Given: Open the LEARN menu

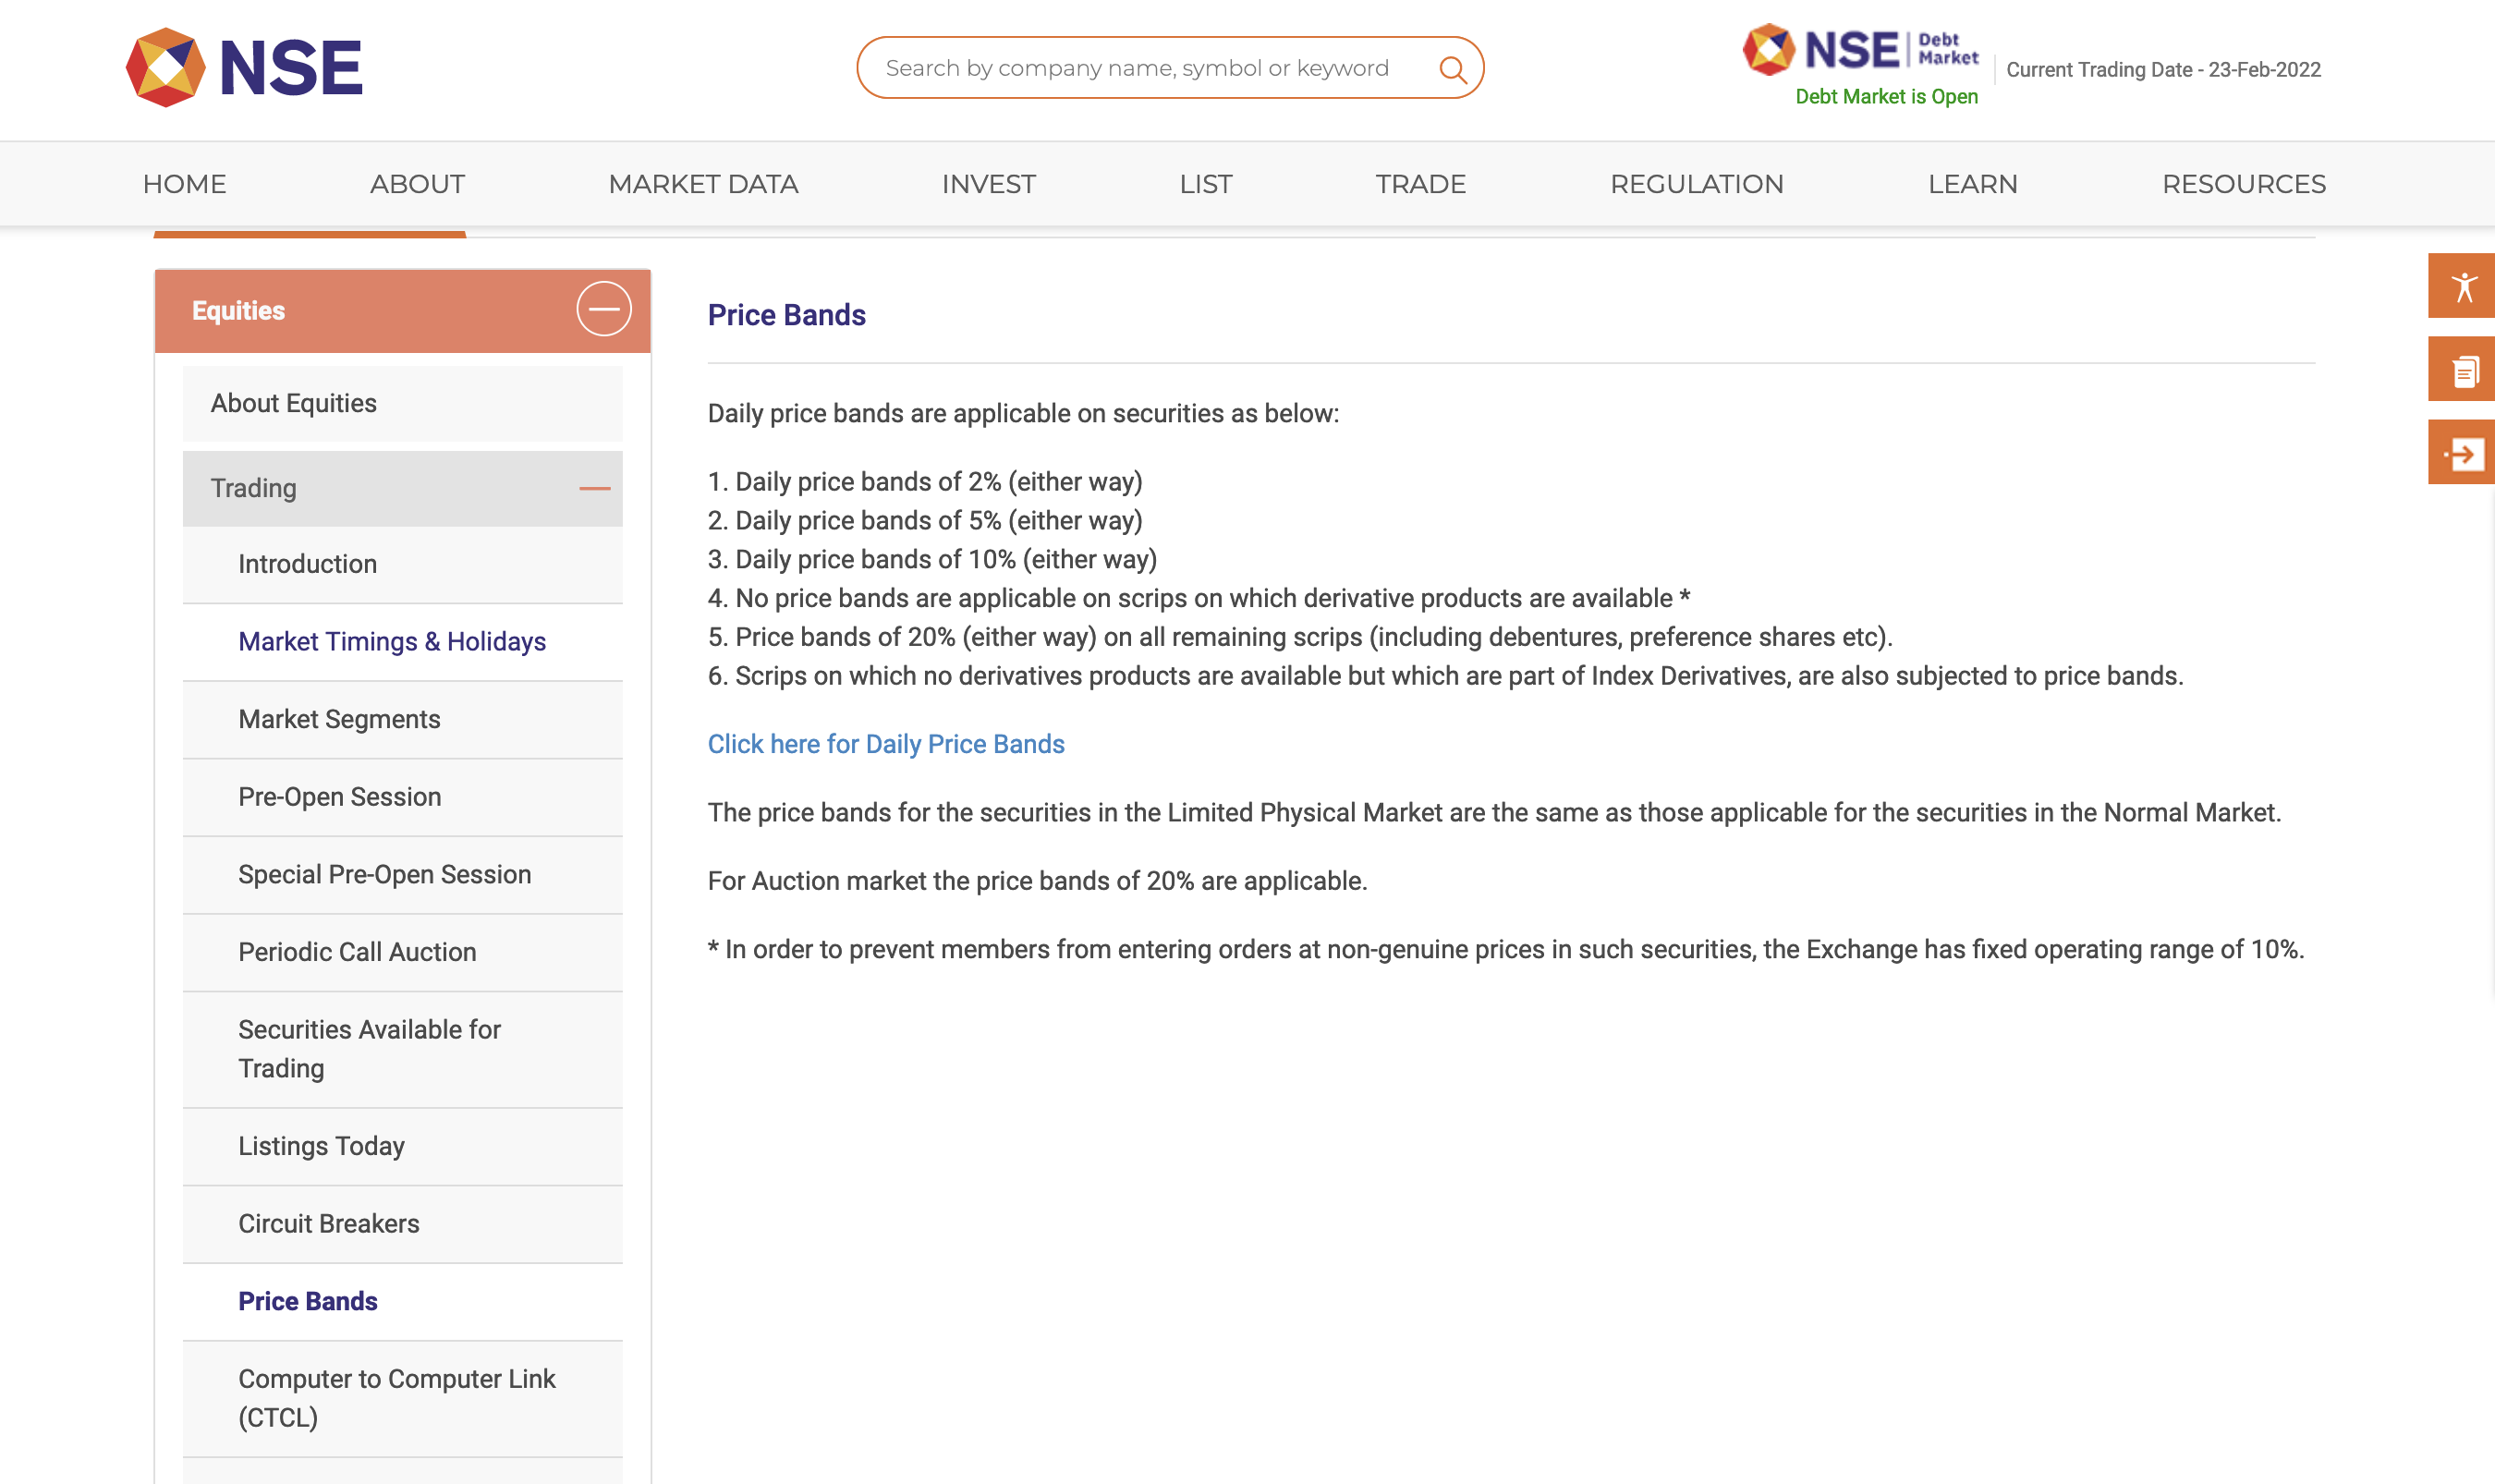Looking at the screenshot, I should (x=1972, y=184).
